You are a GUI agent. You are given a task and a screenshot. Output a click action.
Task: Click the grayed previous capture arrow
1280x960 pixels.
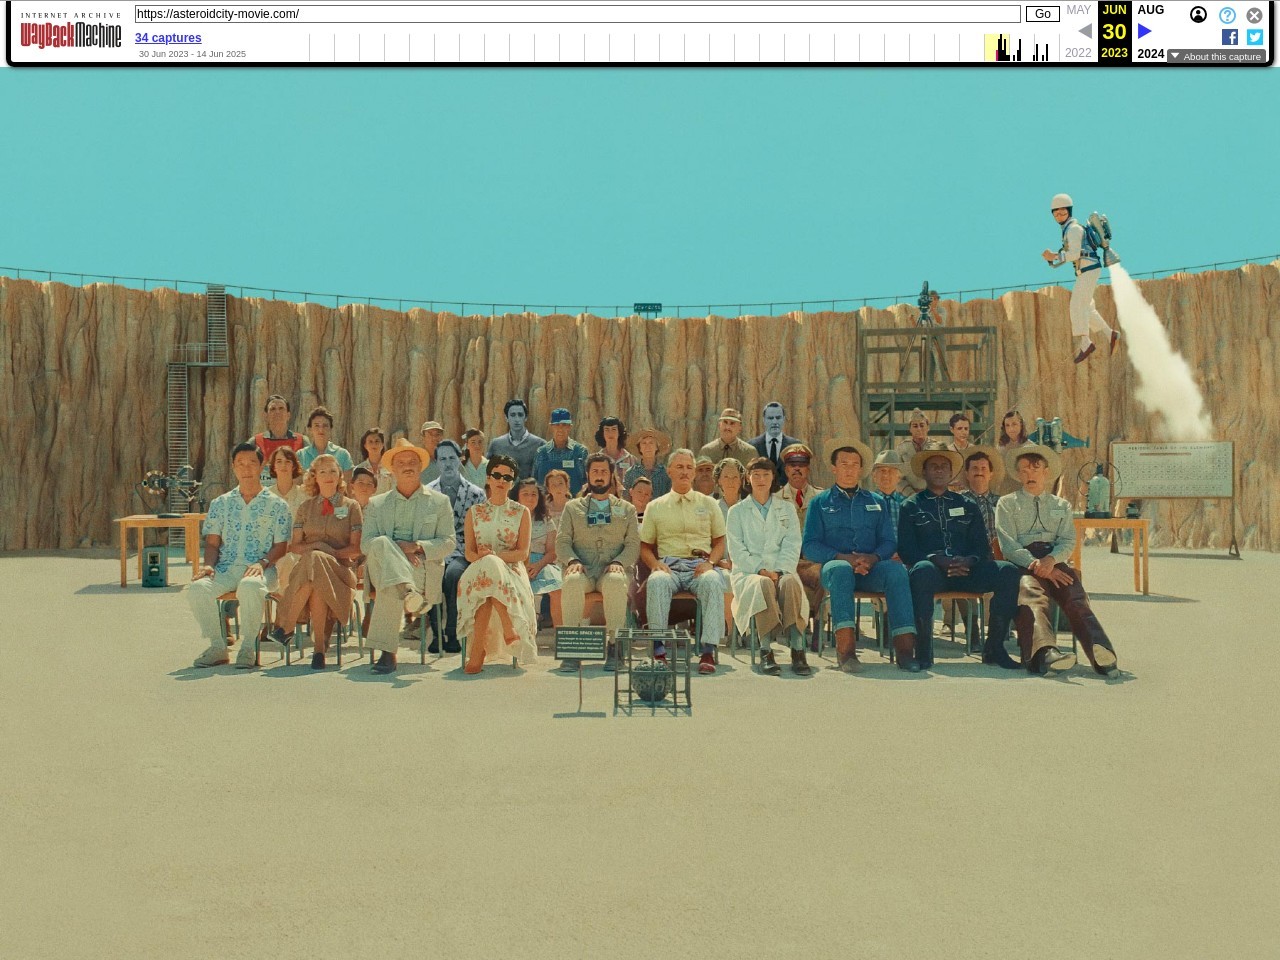[x=1085, y=31]
